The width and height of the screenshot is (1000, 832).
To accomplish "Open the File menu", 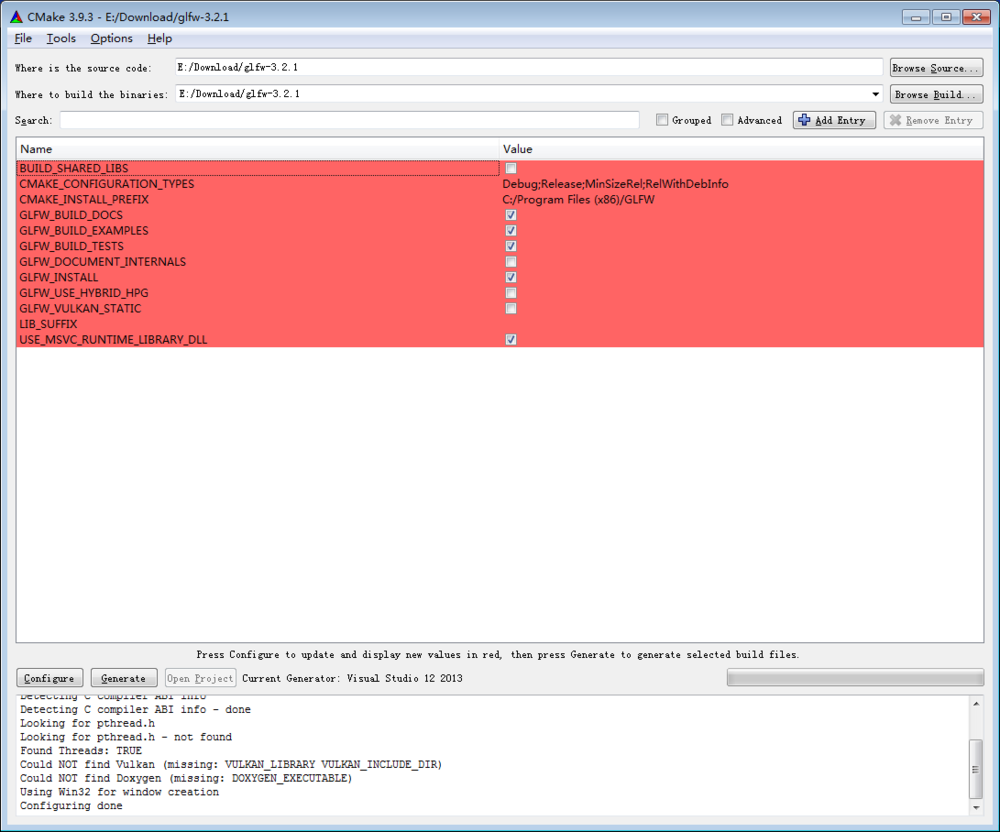I will 22,38.
